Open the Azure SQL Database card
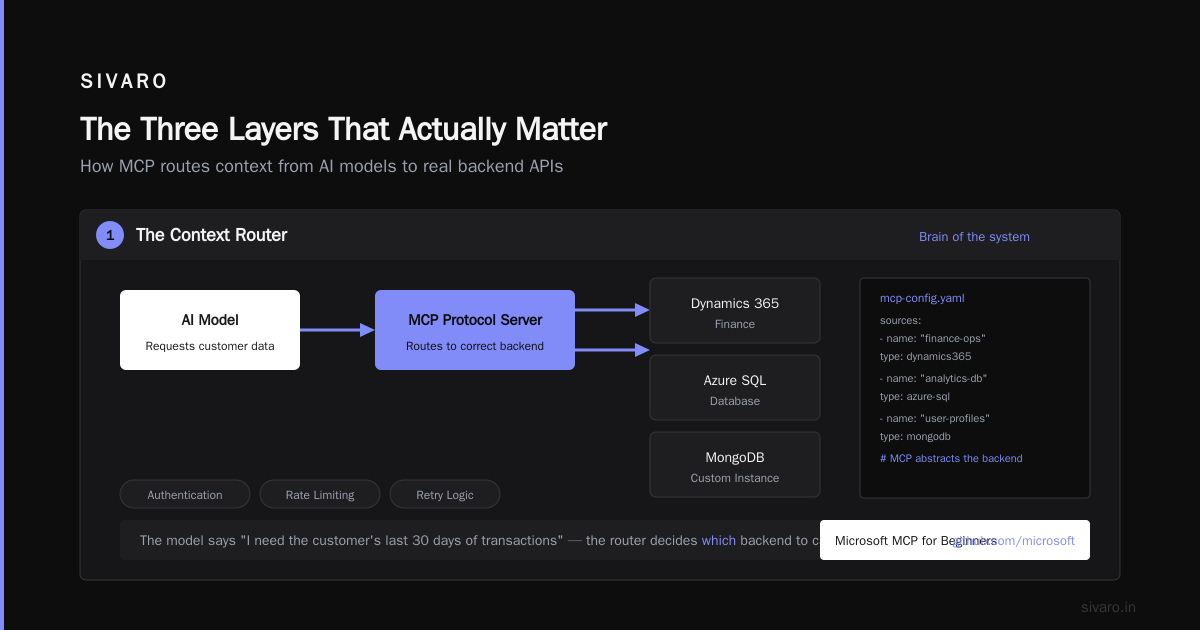1200x630 pixels. 735,388
